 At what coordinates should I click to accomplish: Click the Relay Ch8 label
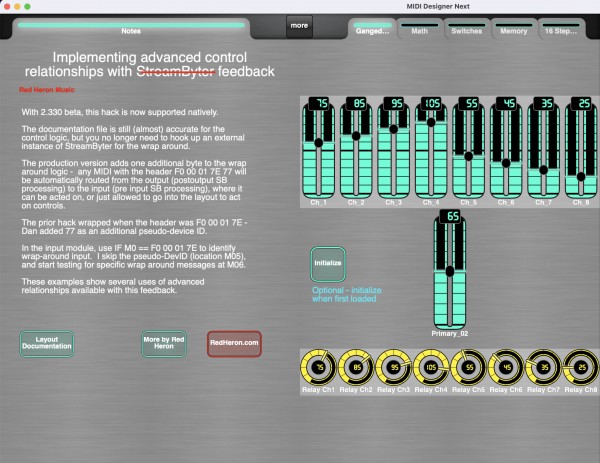click(581, 390)
